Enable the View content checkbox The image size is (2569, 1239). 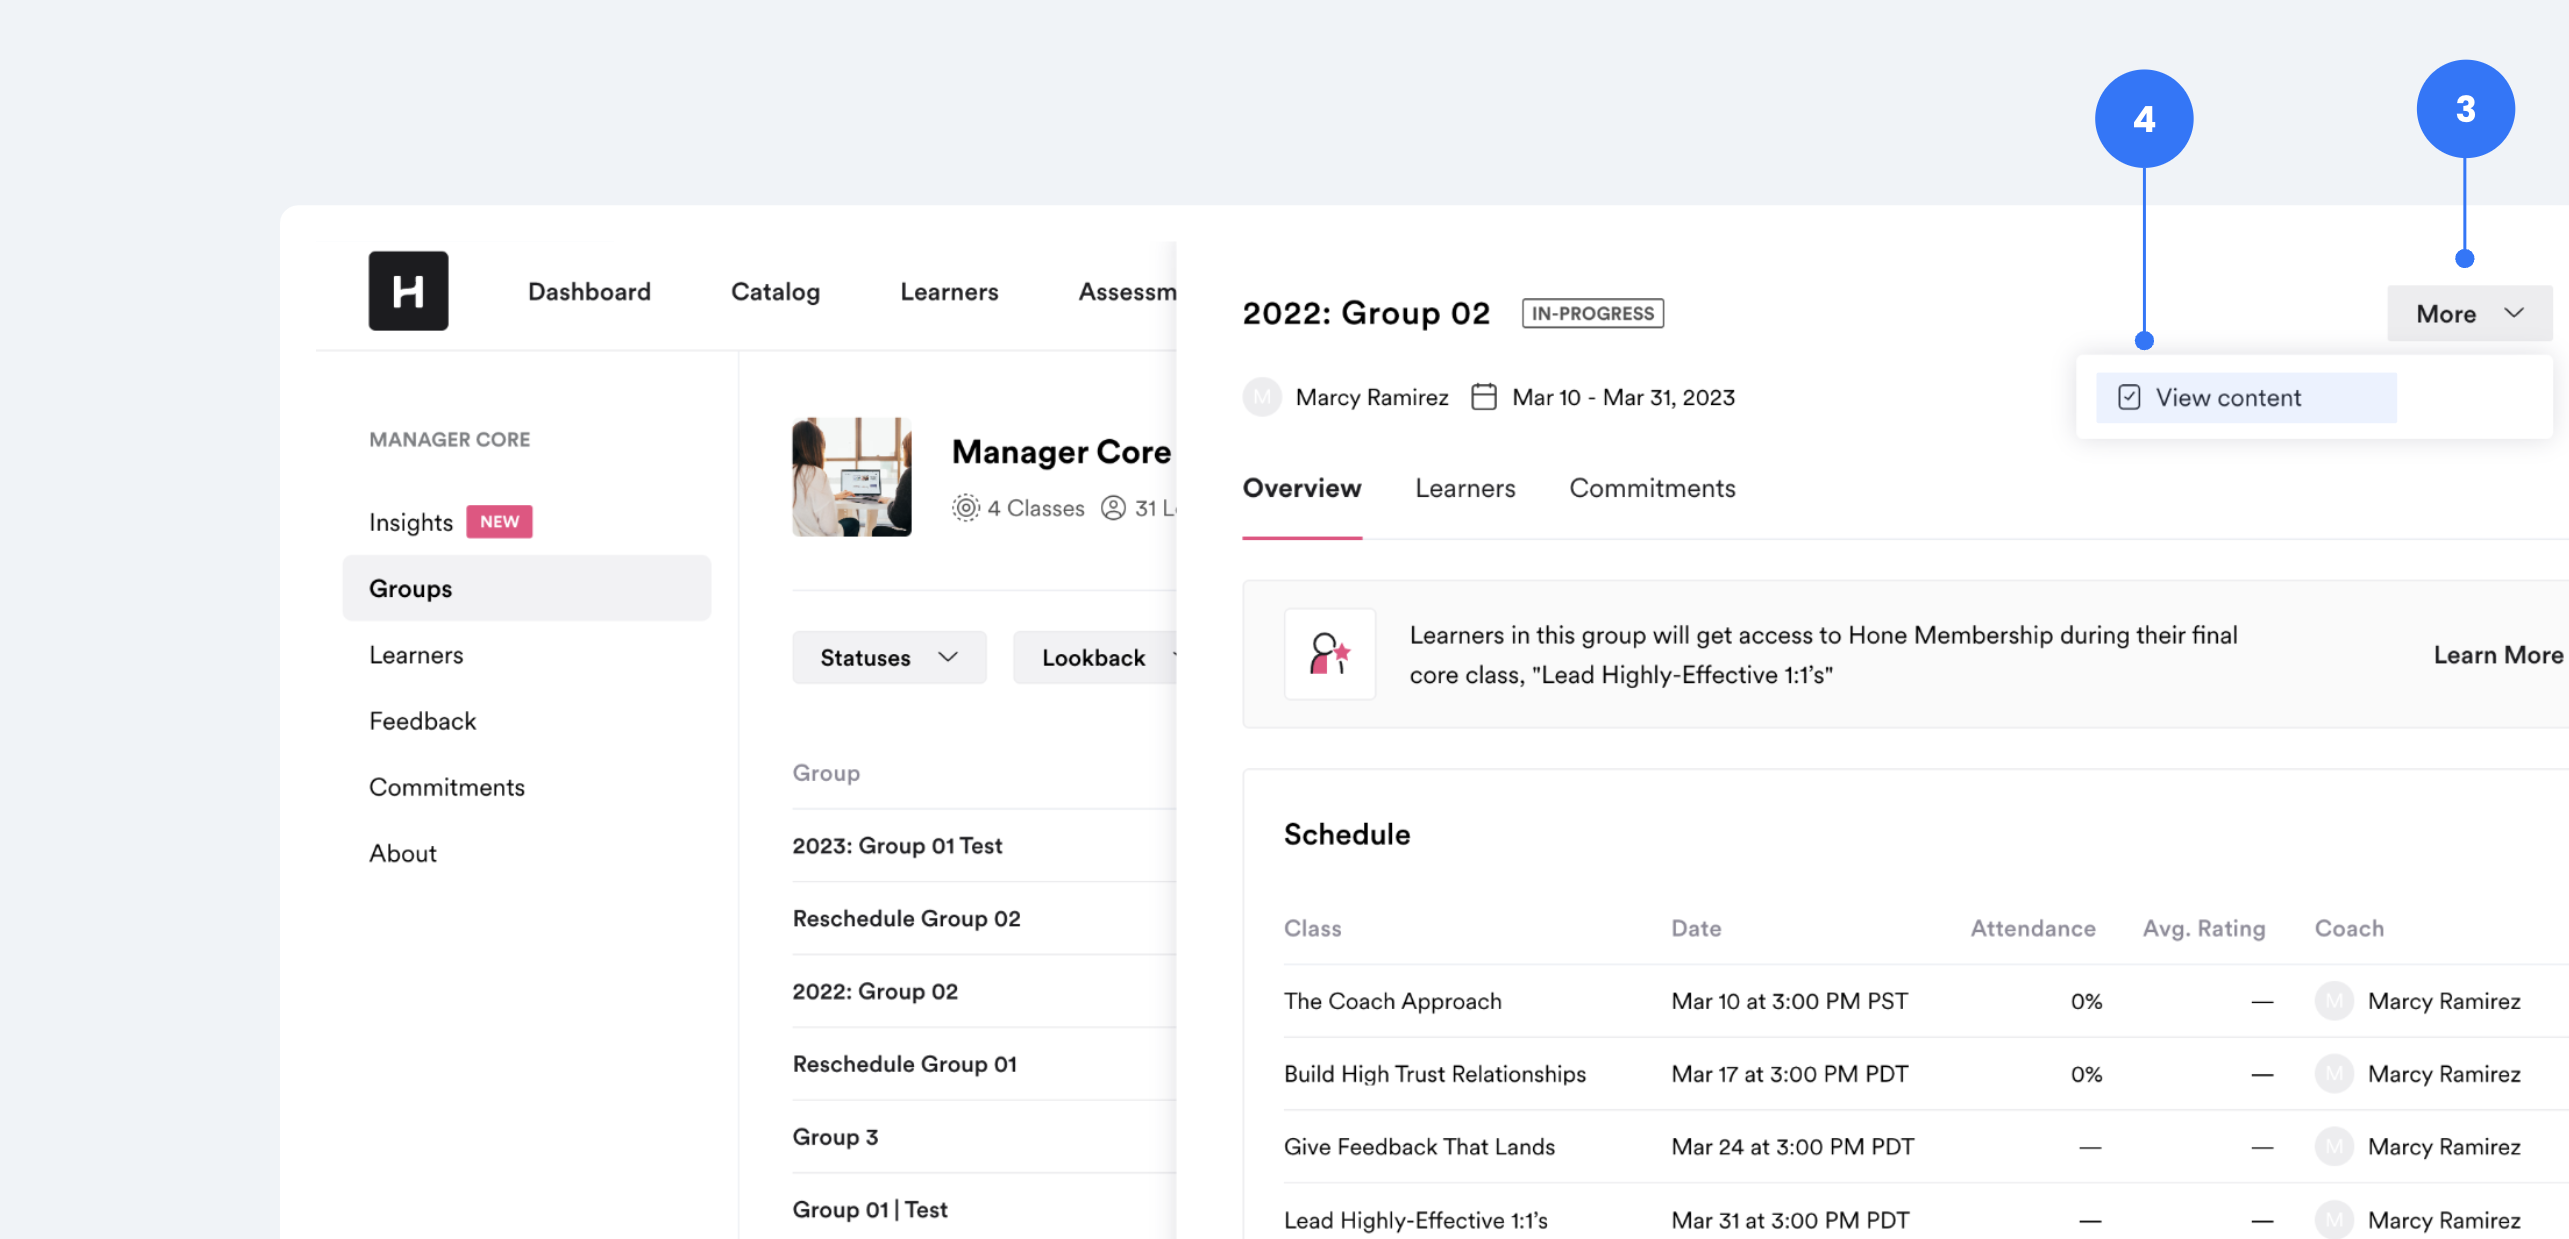point(2128,396)
